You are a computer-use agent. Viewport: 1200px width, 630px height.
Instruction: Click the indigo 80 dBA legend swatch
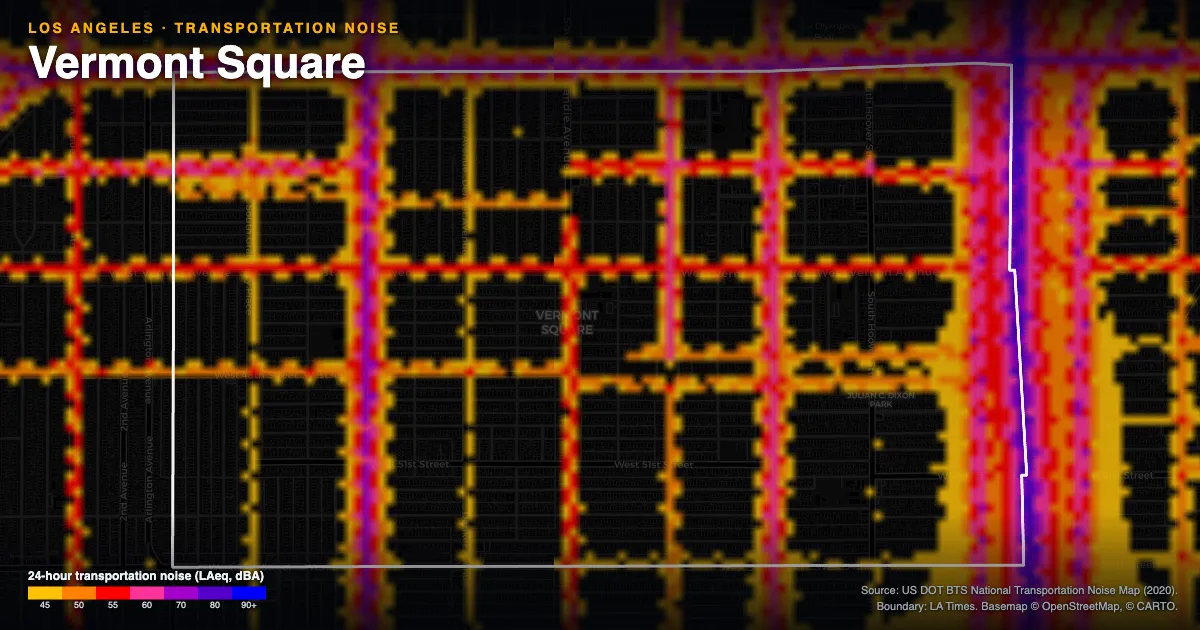[x=215, y=592]
